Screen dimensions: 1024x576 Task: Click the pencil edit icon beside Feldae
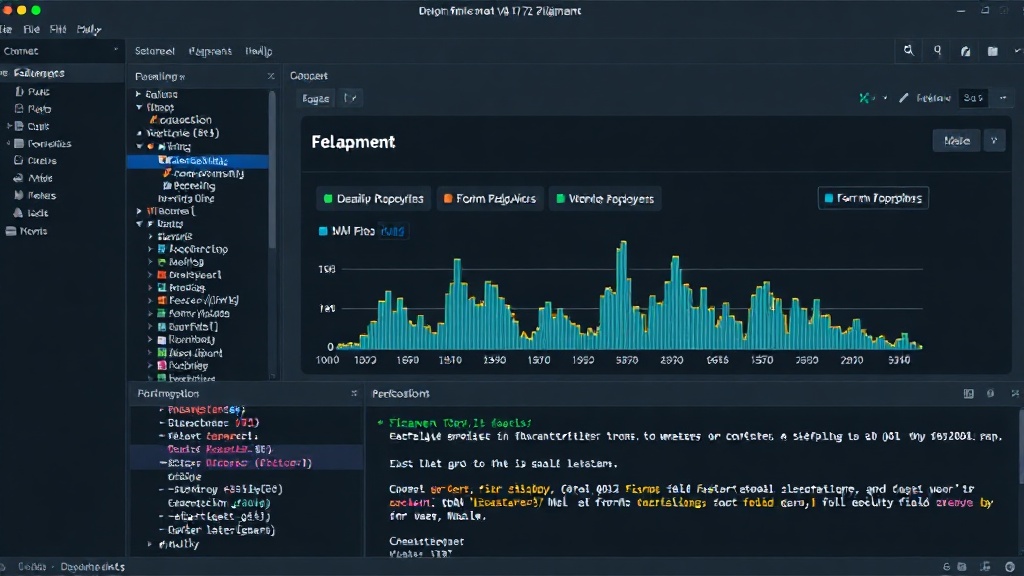pos(904,98)
